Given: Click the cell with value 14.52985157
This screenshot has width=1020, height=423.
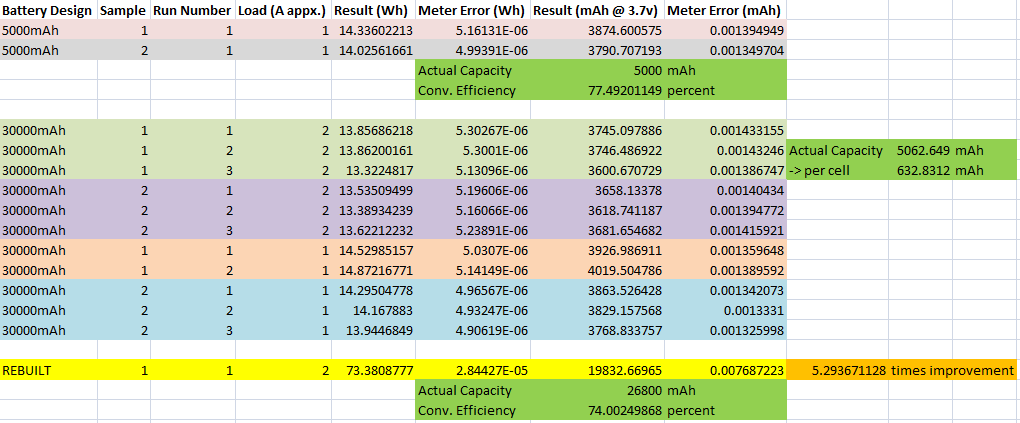Looking at the screenshot, I should pos(373,250).
